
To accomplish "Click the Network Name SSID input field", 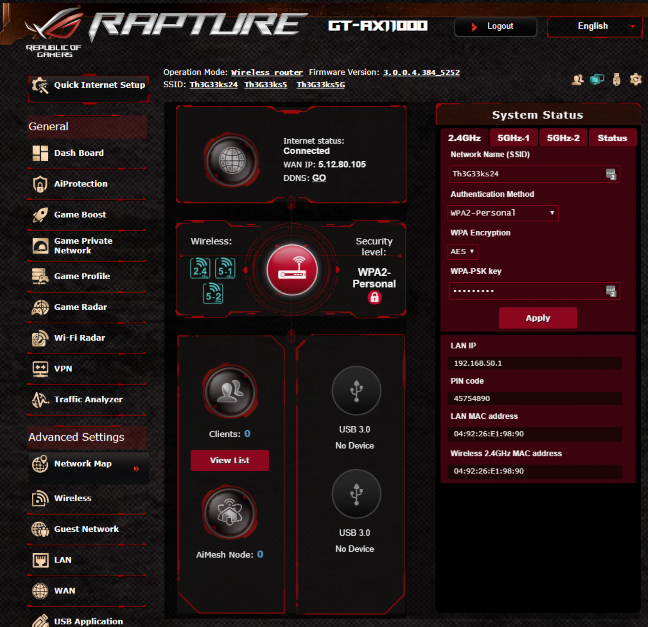I will tap(534, 174).
